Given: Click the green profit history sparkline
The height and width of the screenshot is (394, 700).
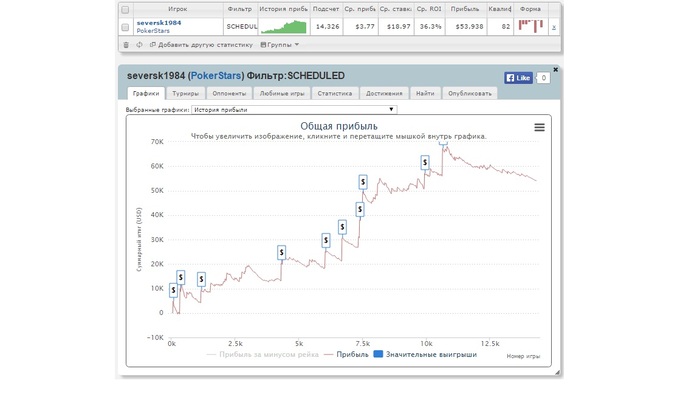Looking at the screenshot, I should [284, 27].
